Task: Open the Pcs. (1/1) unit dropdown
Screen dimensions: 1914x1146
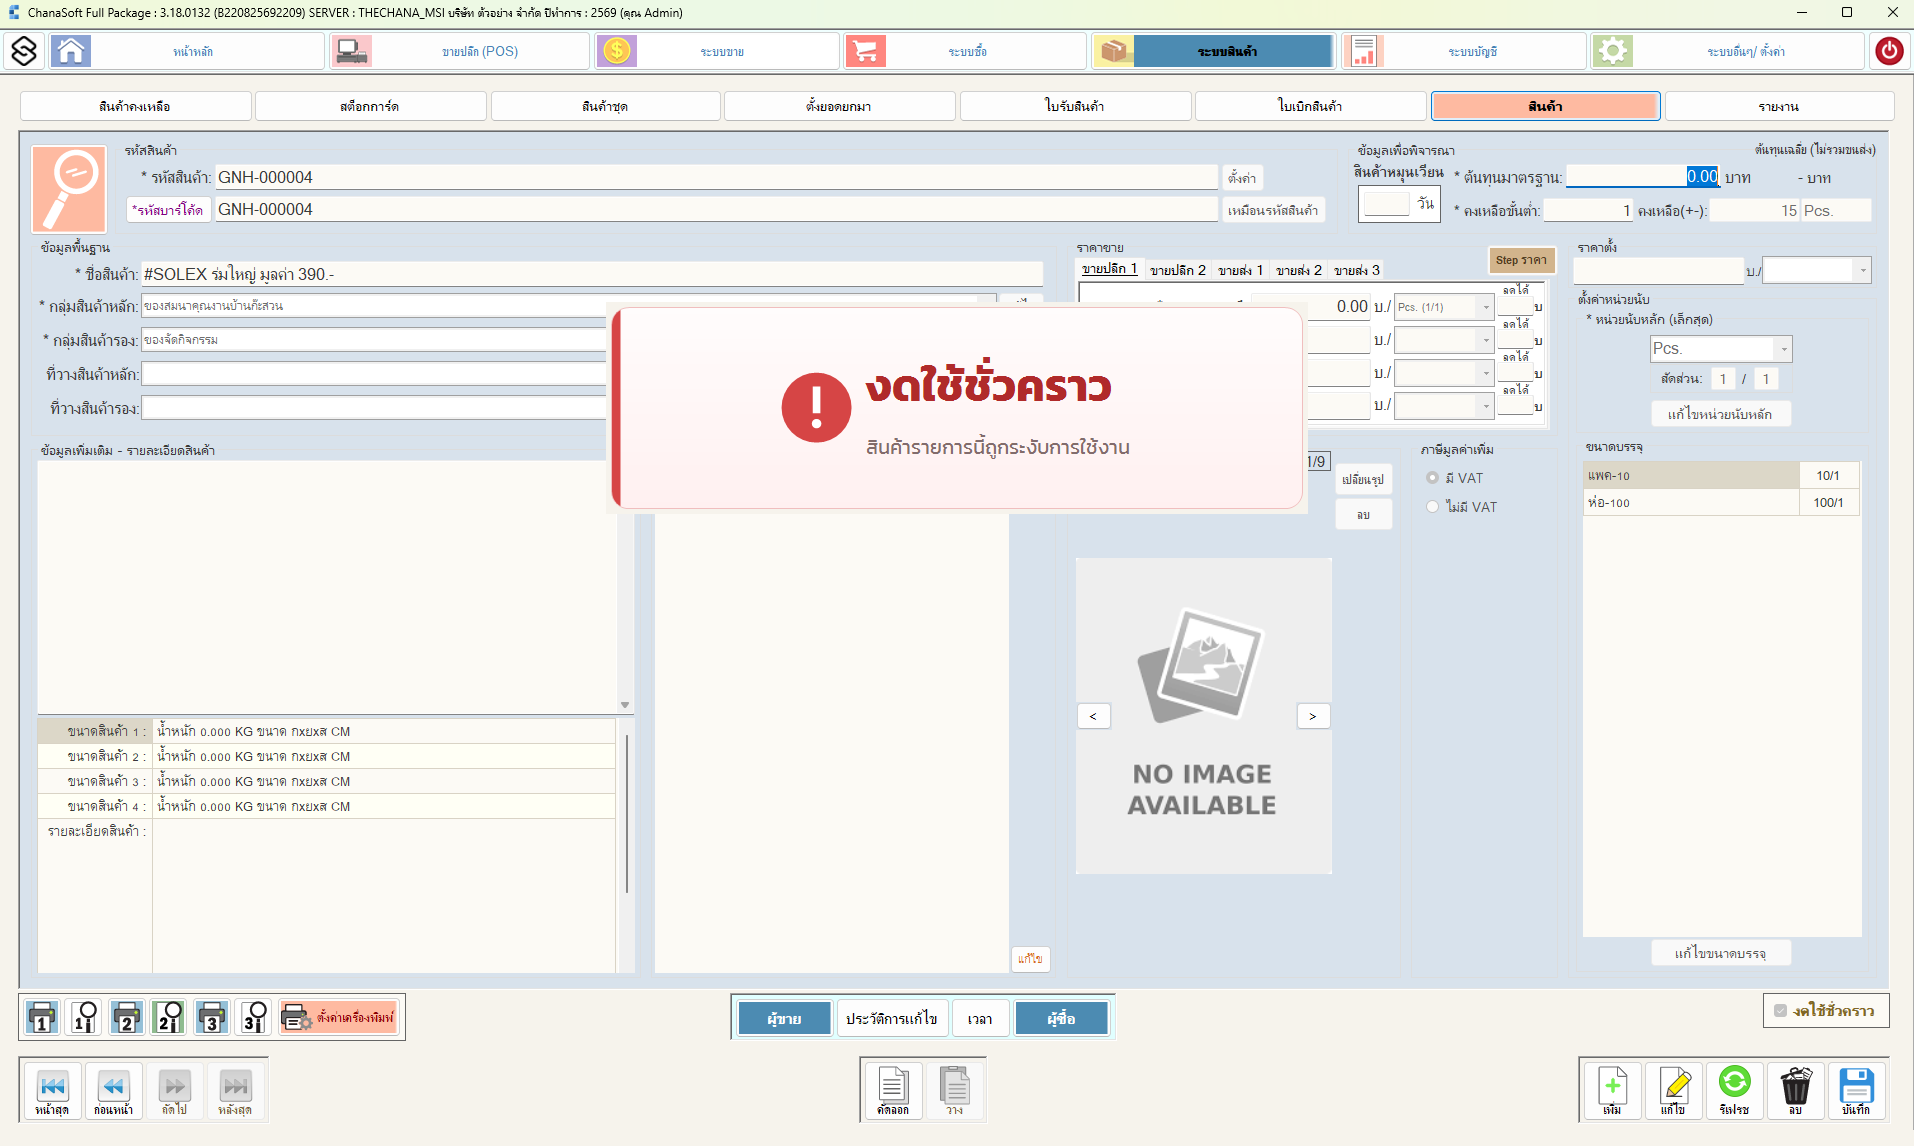Action: click(1485, 307)
